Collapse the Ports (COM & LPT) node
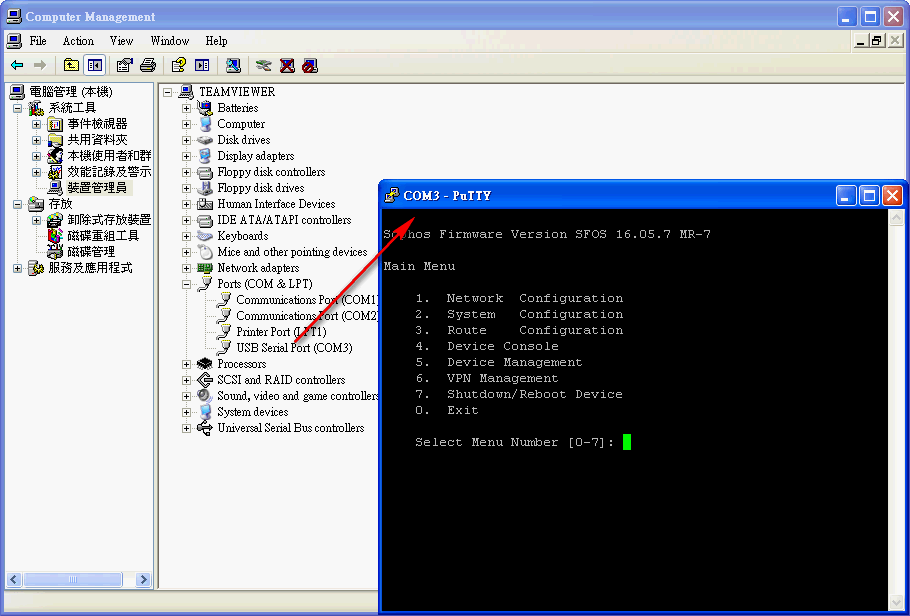The width and height of the screenshot is (910, 616). click(186, 284)
